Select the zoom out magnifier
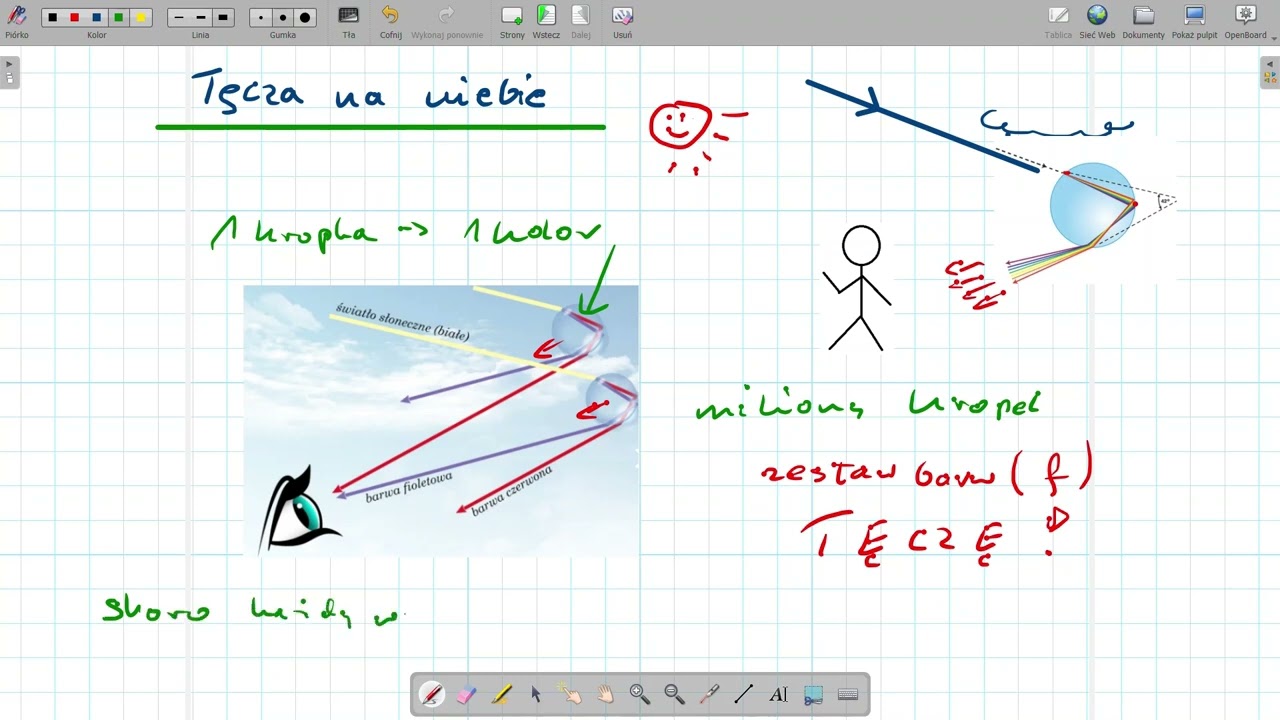The width and height of the screenshot is (1280, 720). tap(675, 694)
